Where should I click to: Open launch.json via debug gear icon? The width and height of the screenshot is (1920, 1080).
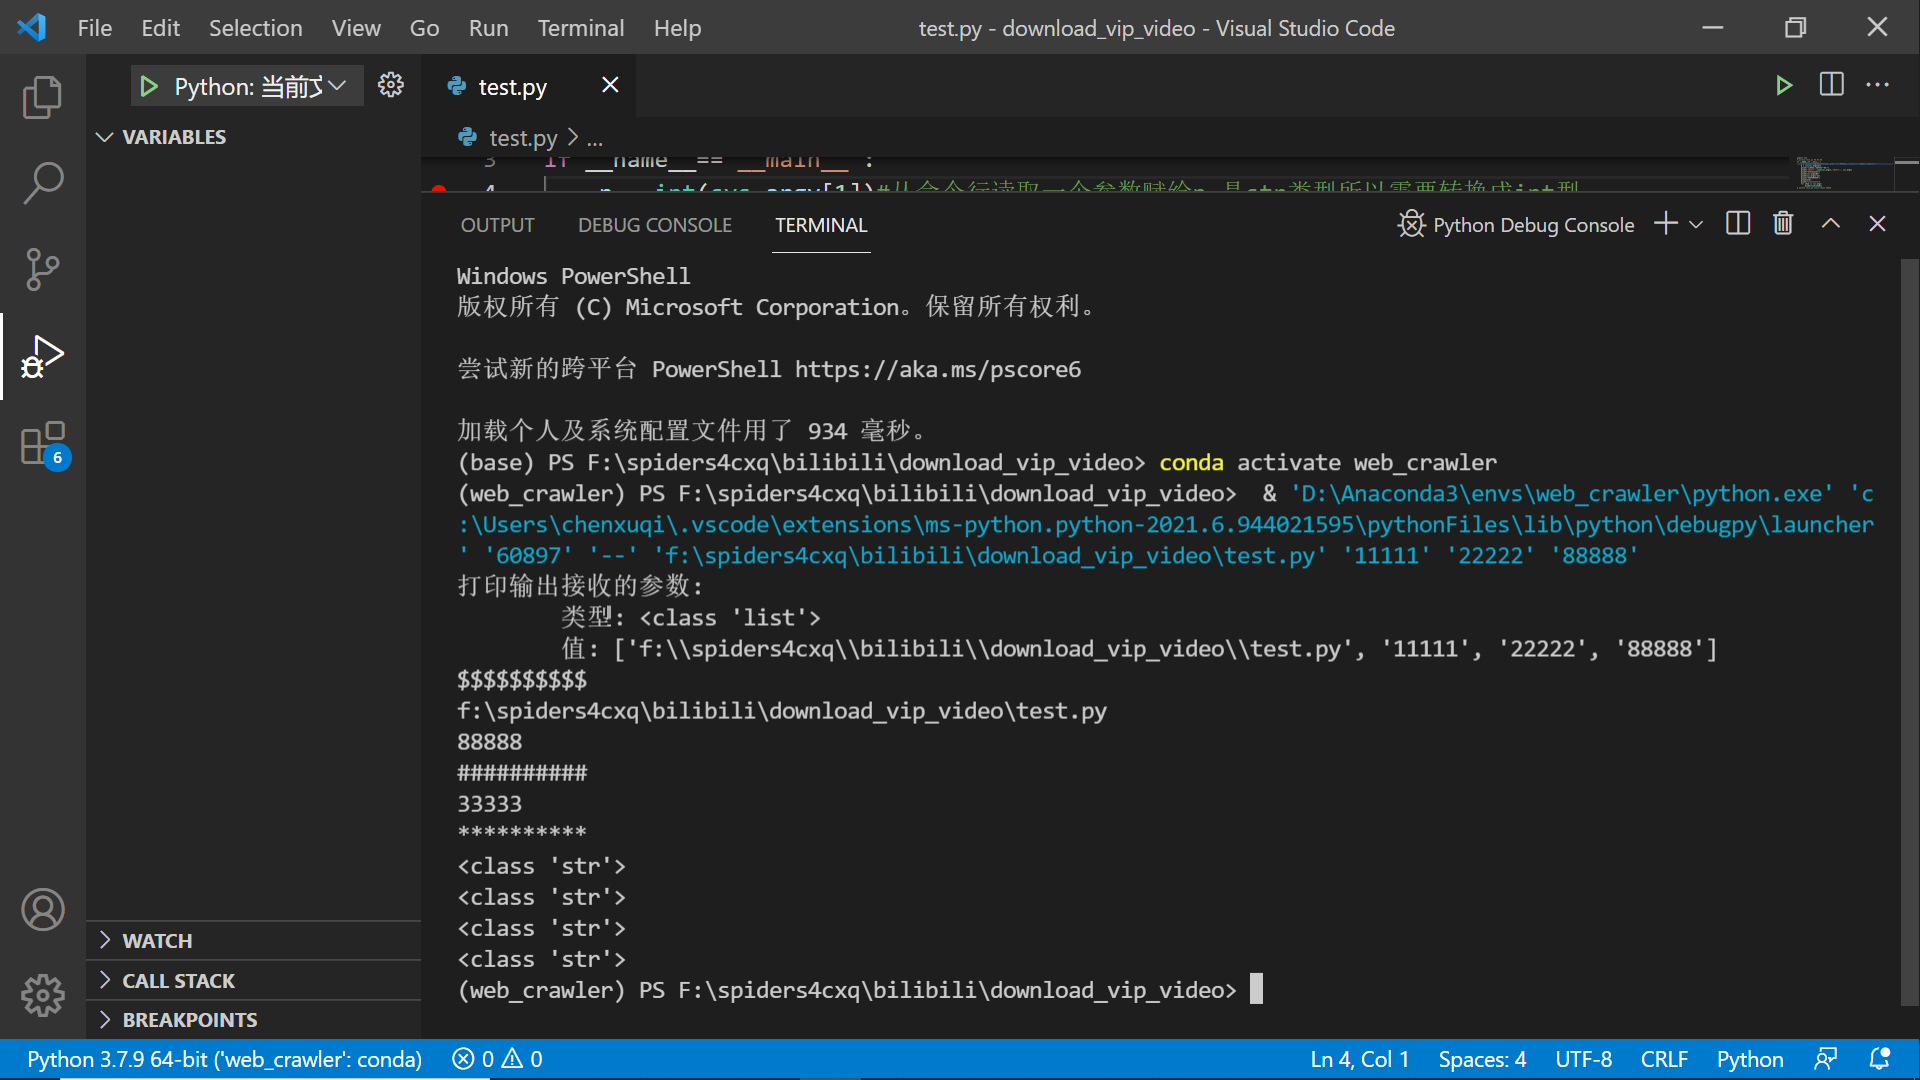tap(391, 86)
